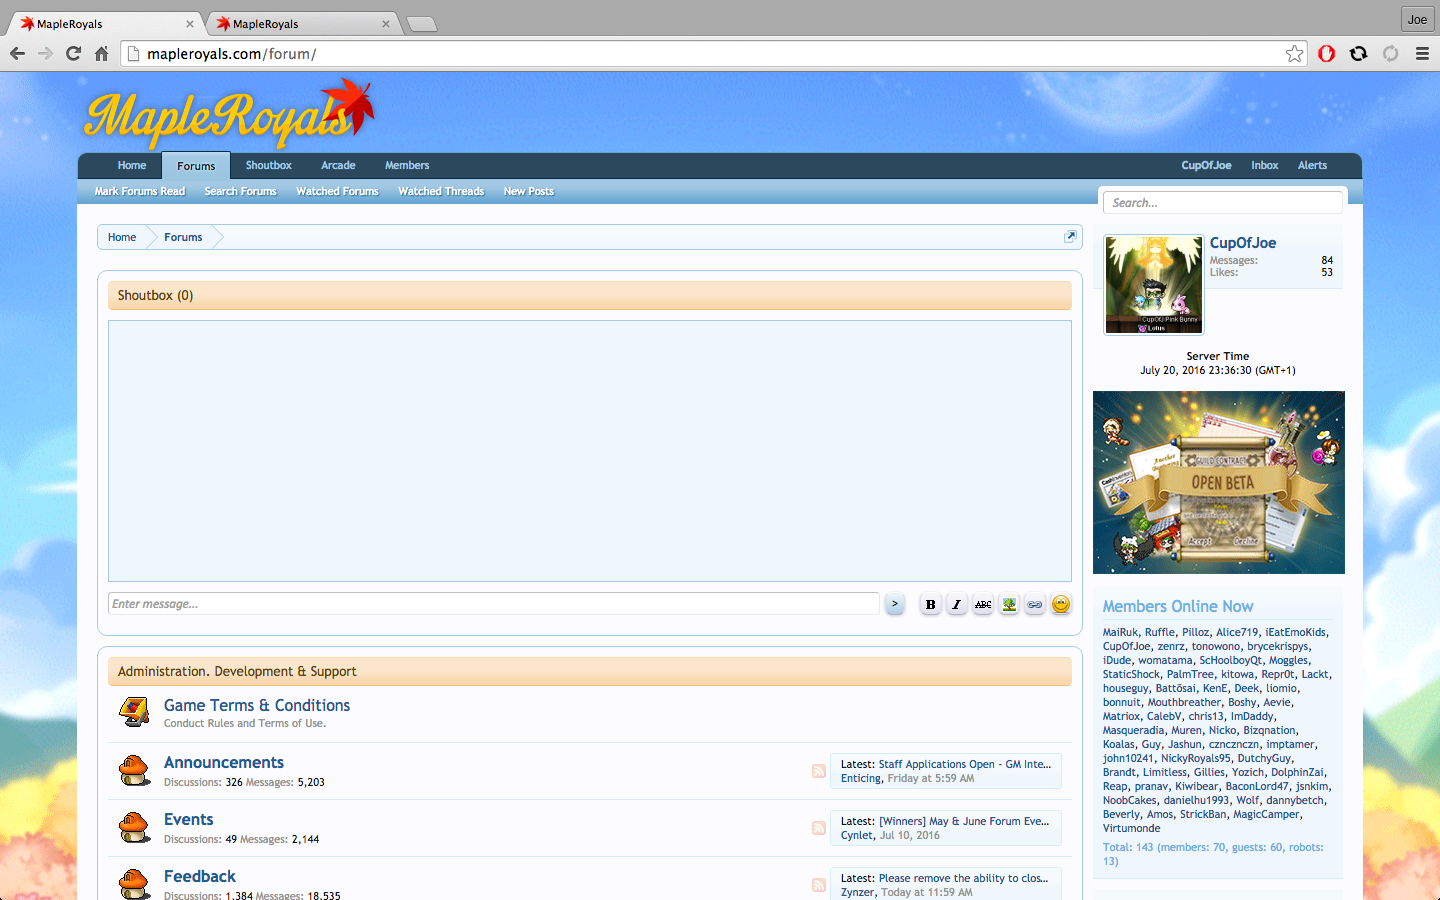Viewport: 1440px width, 900px height.
Task: Reload the current page
Action: click(x=73, y=54)
